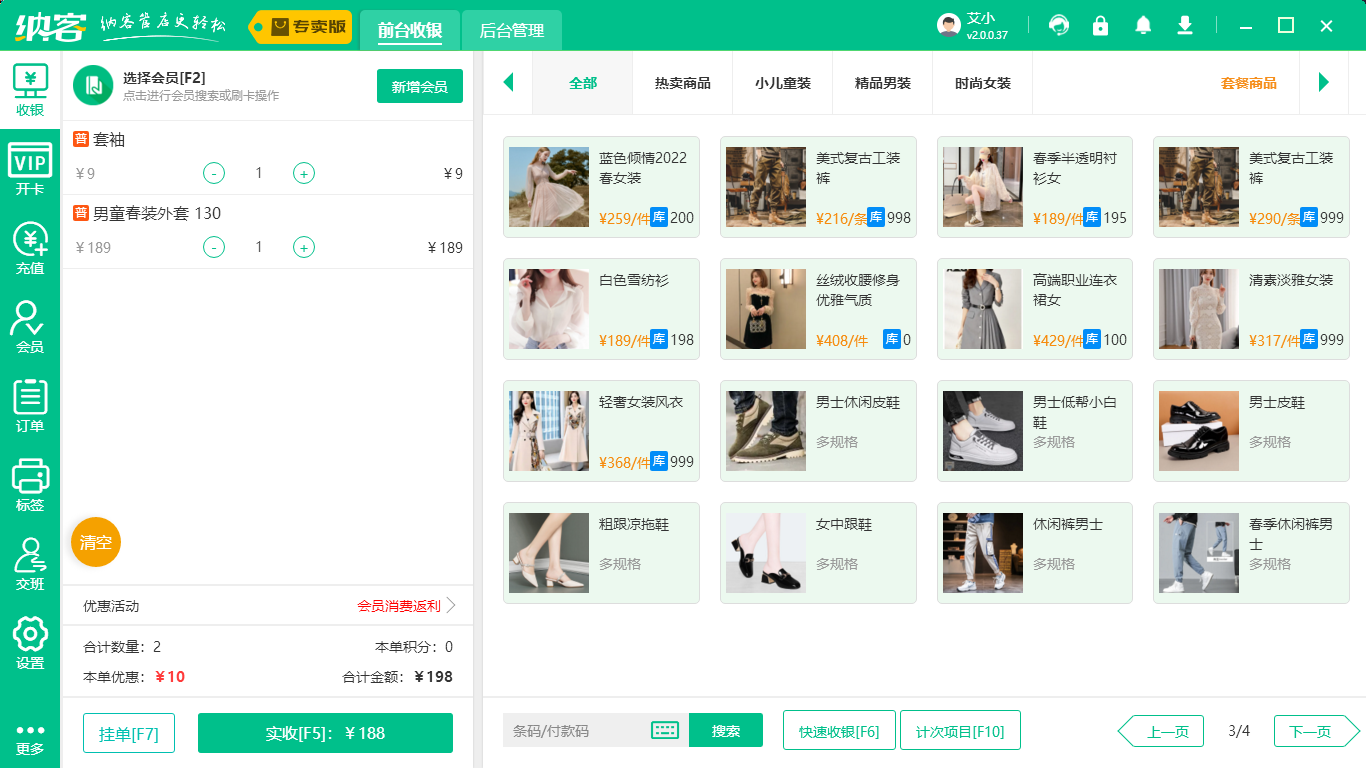
Task: Click the 新增会员 add member button
Action: pos(419,87)
